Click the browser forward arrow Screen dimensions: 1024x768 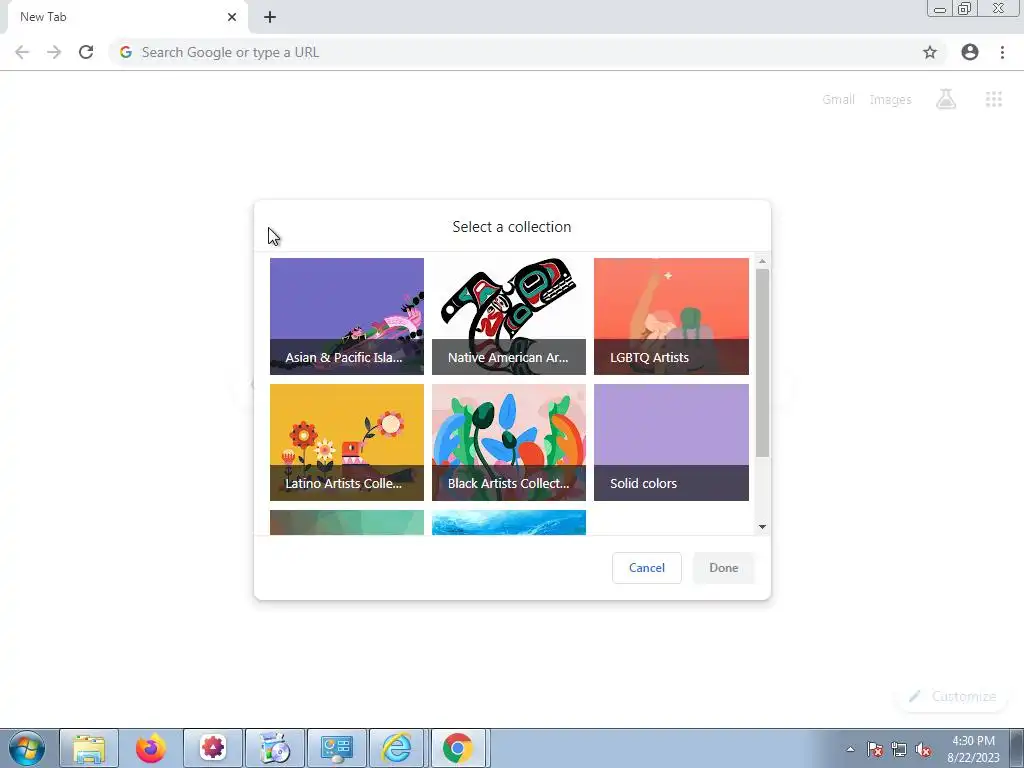[x=54, y=52]
